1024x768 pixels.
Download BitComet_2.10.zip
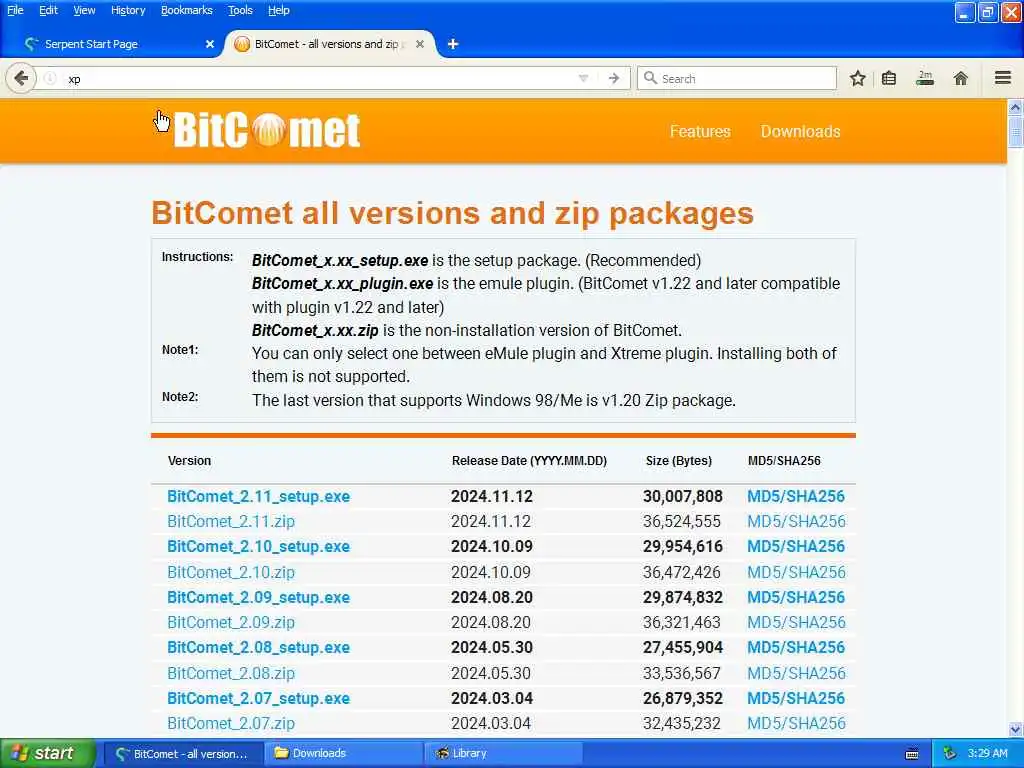pos(231,572)
